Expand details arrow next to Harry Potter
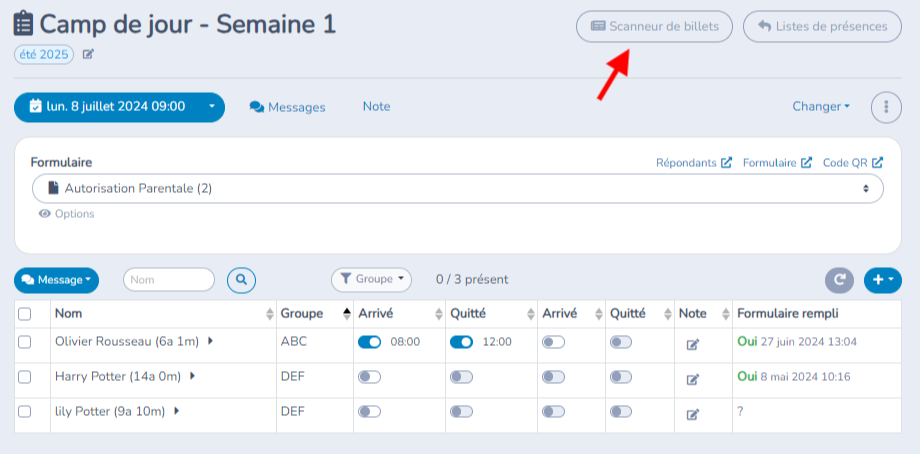Image resolution: width=920 pixels, height=455 pixels. [192, 376]
